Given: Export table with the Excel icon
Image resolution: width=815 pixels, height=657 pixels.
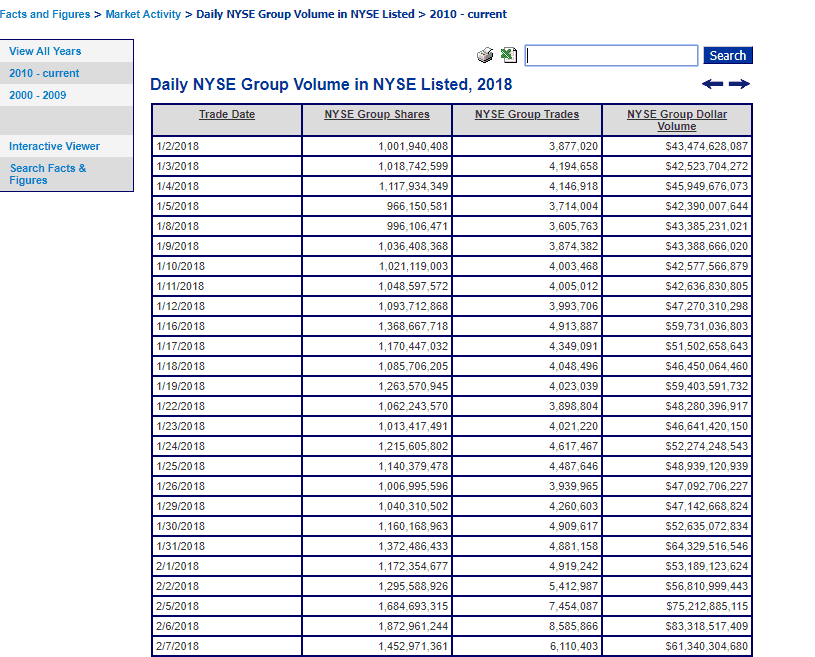Looking at the screenshot, I should 509,55.
